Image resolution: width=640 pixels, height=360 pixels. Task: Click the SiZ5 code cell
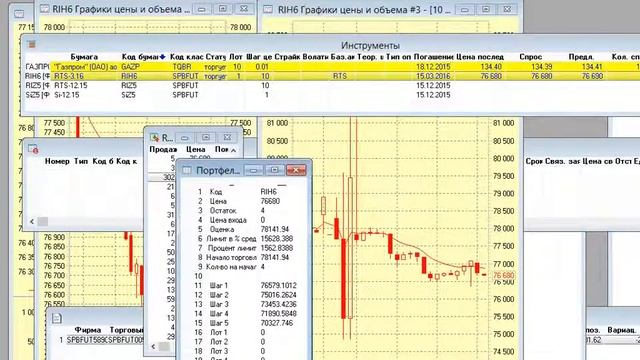128,95
